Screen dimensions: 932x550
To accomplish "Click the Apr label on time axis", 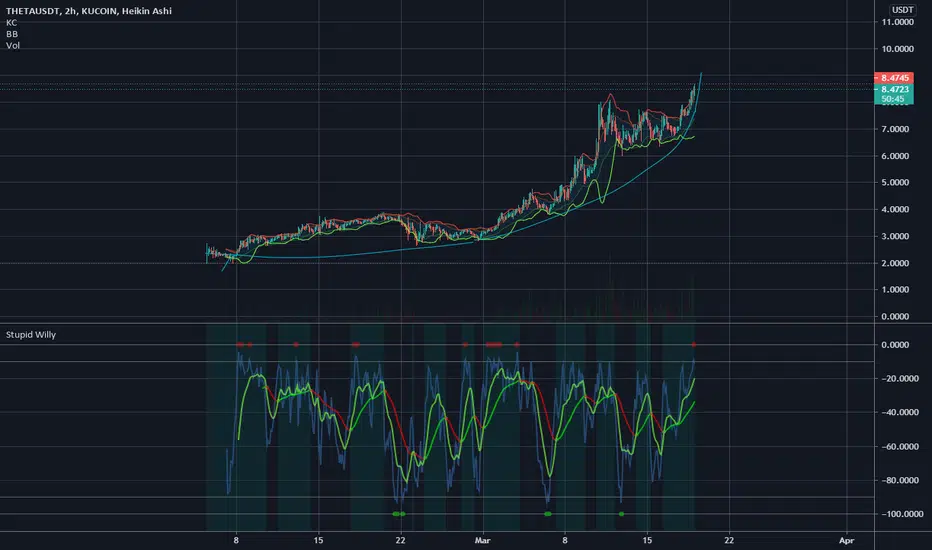I will coord(846,540).
